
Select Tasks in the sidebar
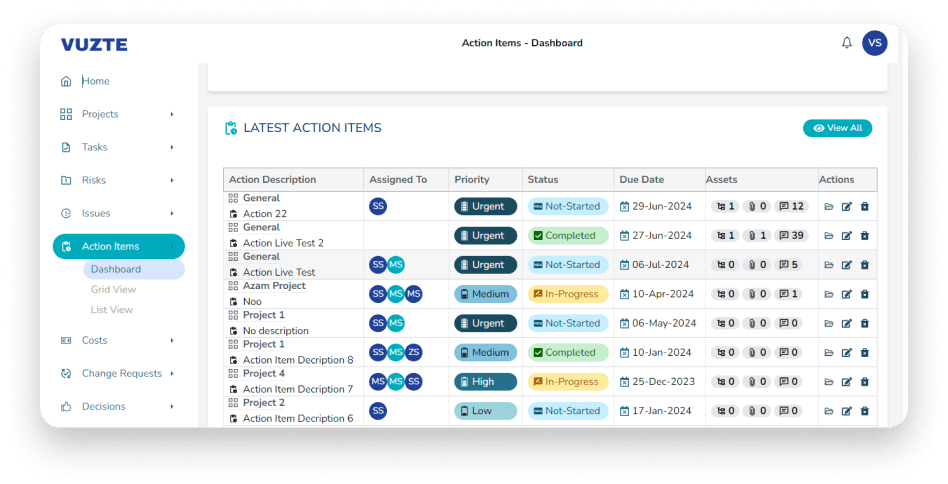[94, 147]
